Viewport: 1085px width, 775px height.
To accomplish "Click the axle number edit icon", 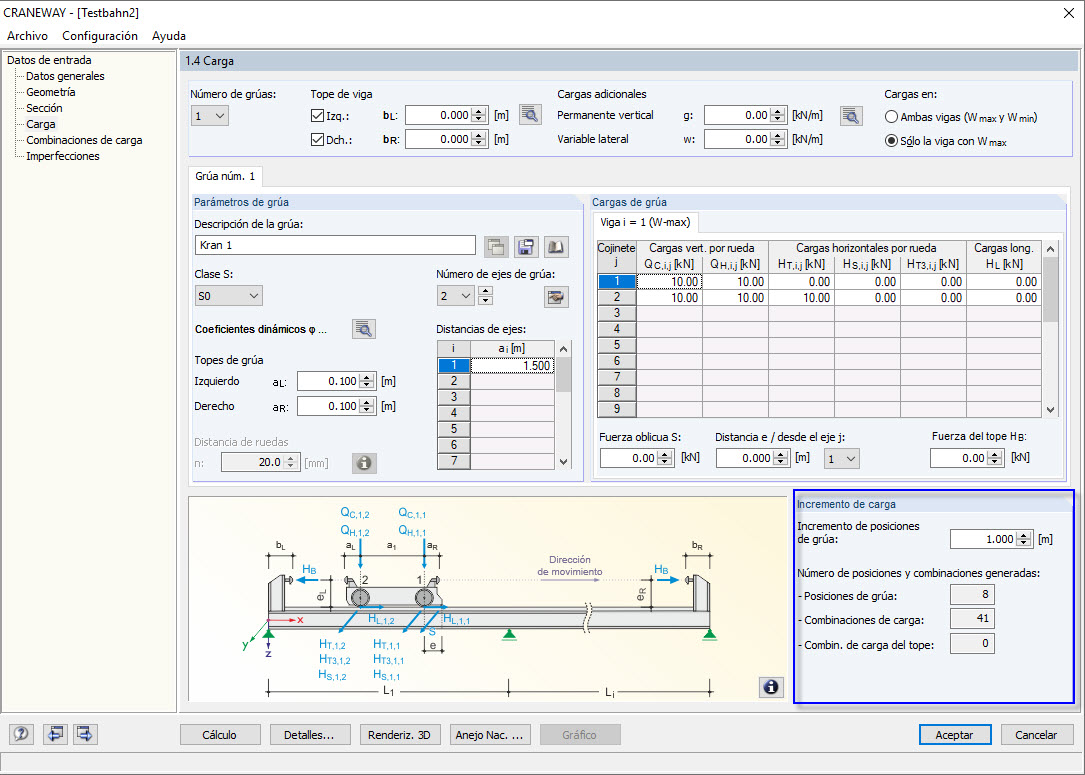I will tap(555, 296).
